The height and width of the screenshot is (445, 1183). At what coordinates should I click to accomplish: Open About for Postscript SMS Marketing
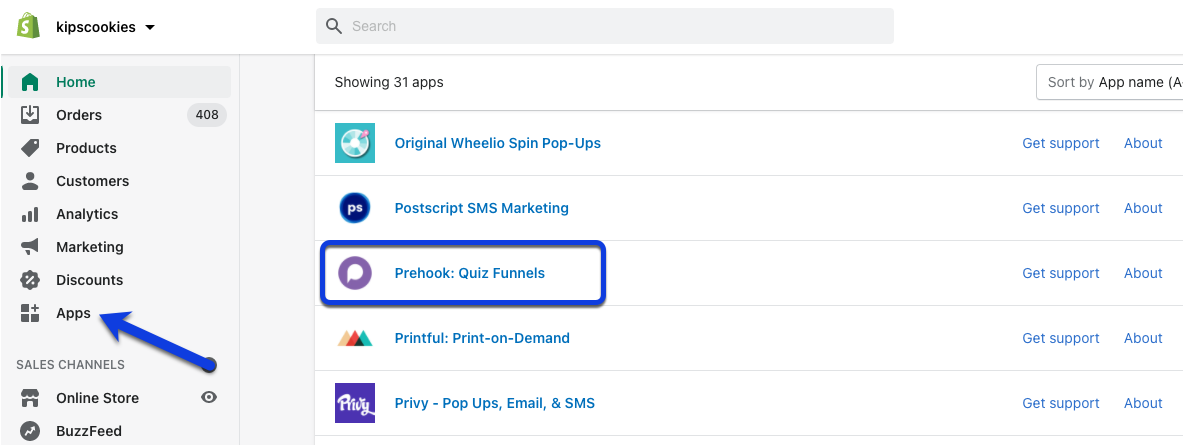click(x=1143, y=208)
